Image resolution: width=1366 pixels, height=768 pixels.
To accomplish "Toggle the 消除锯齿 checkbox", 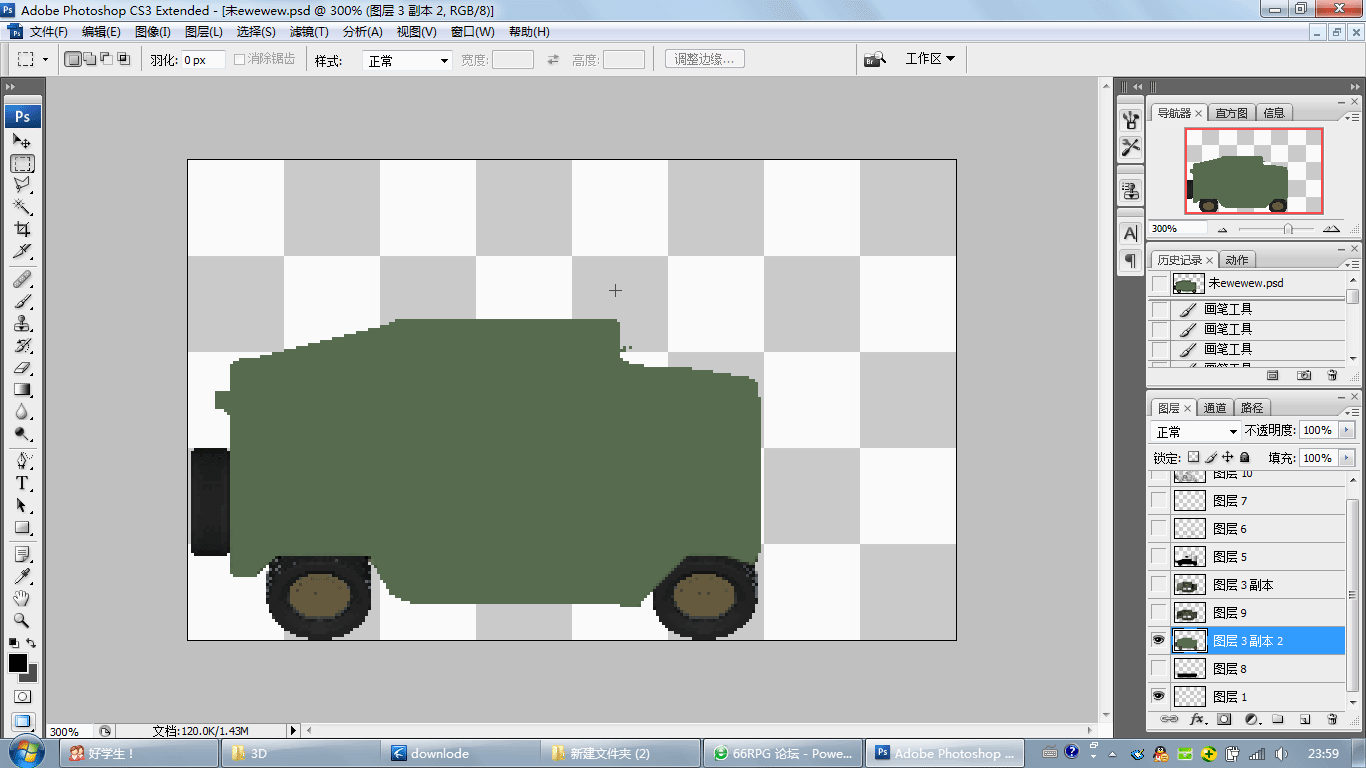I will pos(239,59).
